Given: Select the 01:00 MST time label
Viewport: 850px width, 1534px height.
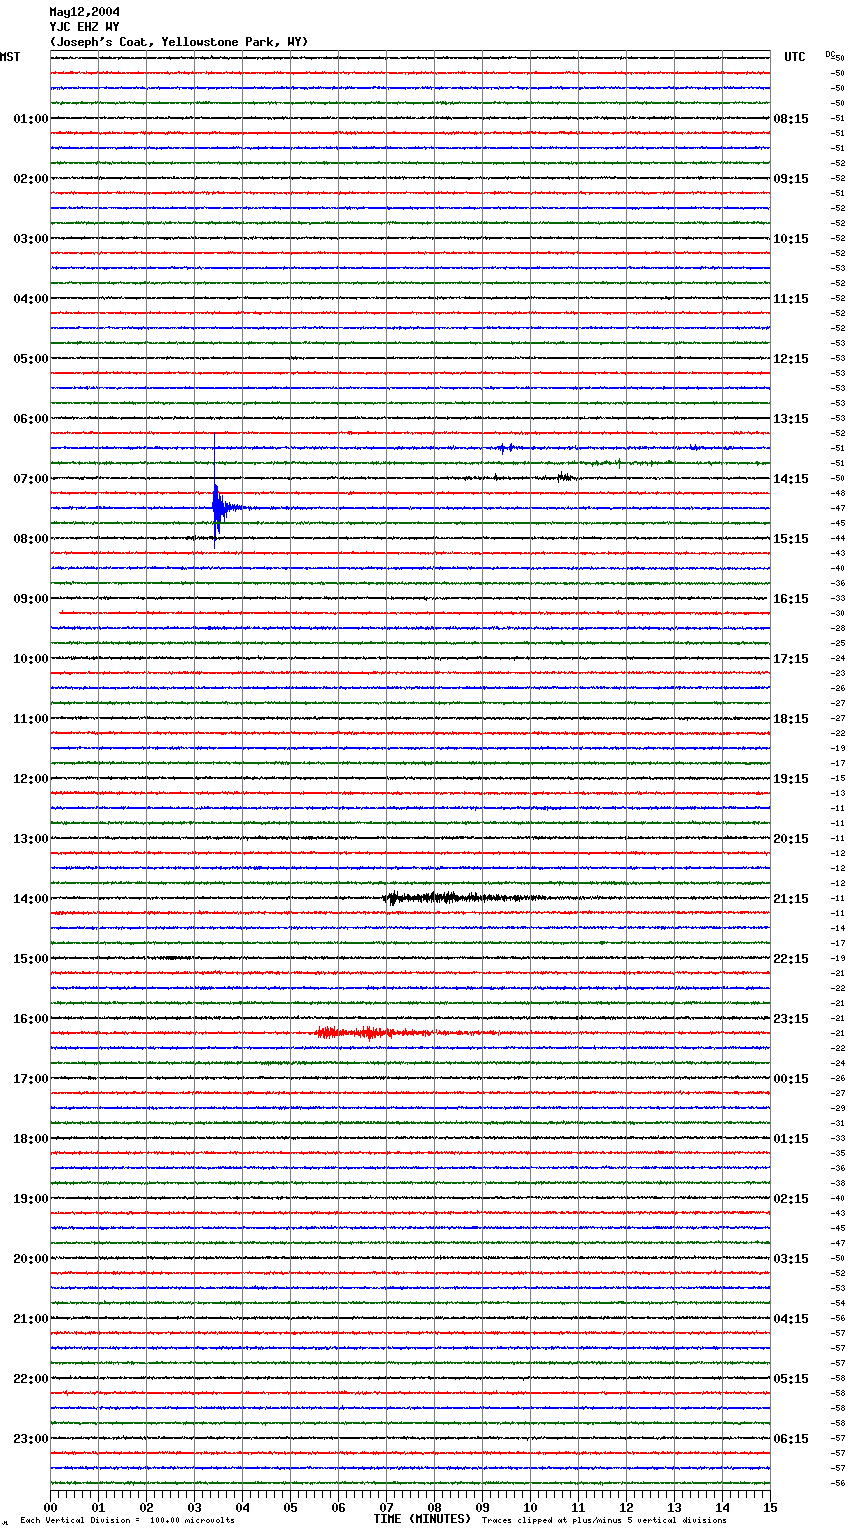Looking at the screenshot, I should pyautogui.click(x=30, y=119).
